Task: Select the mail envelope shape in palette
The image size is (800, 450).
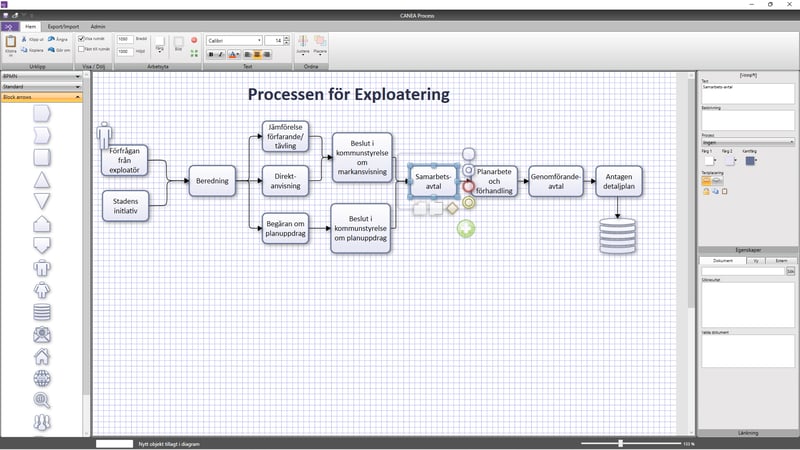Action: [42, 334]
